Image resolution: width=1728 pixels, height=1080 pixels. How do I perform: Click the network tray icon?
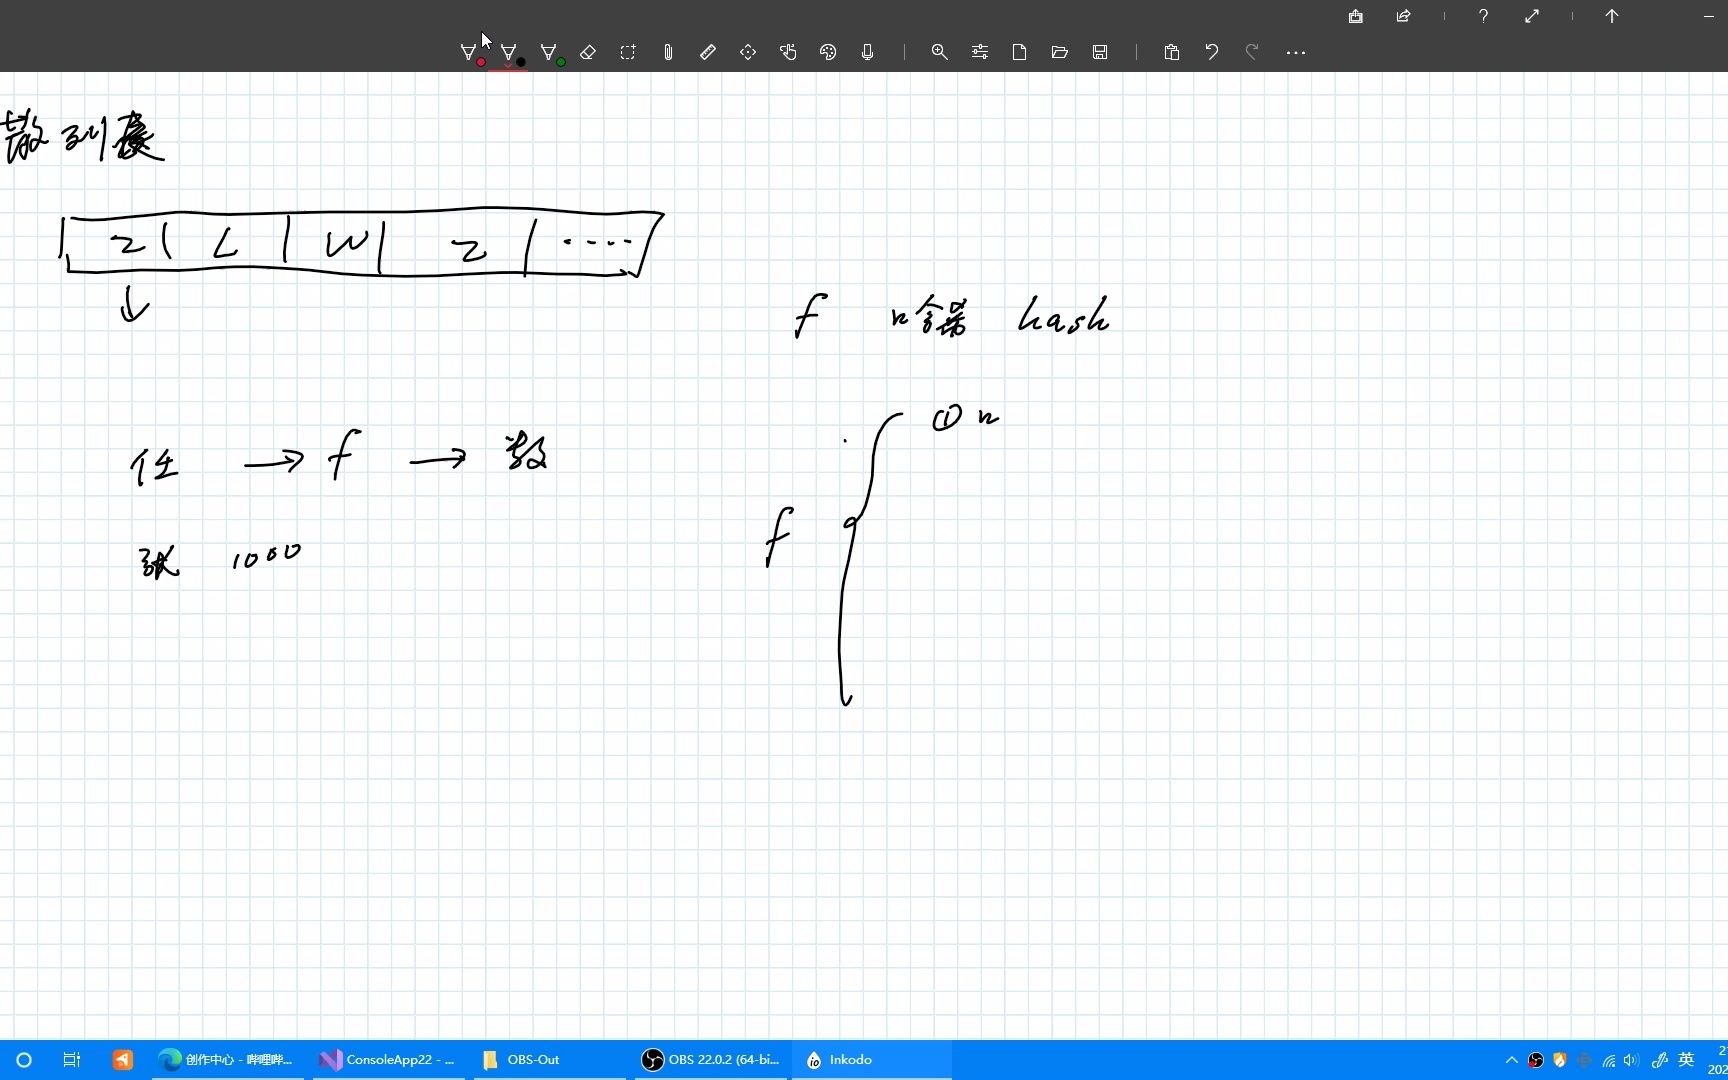[1608, 1061]
